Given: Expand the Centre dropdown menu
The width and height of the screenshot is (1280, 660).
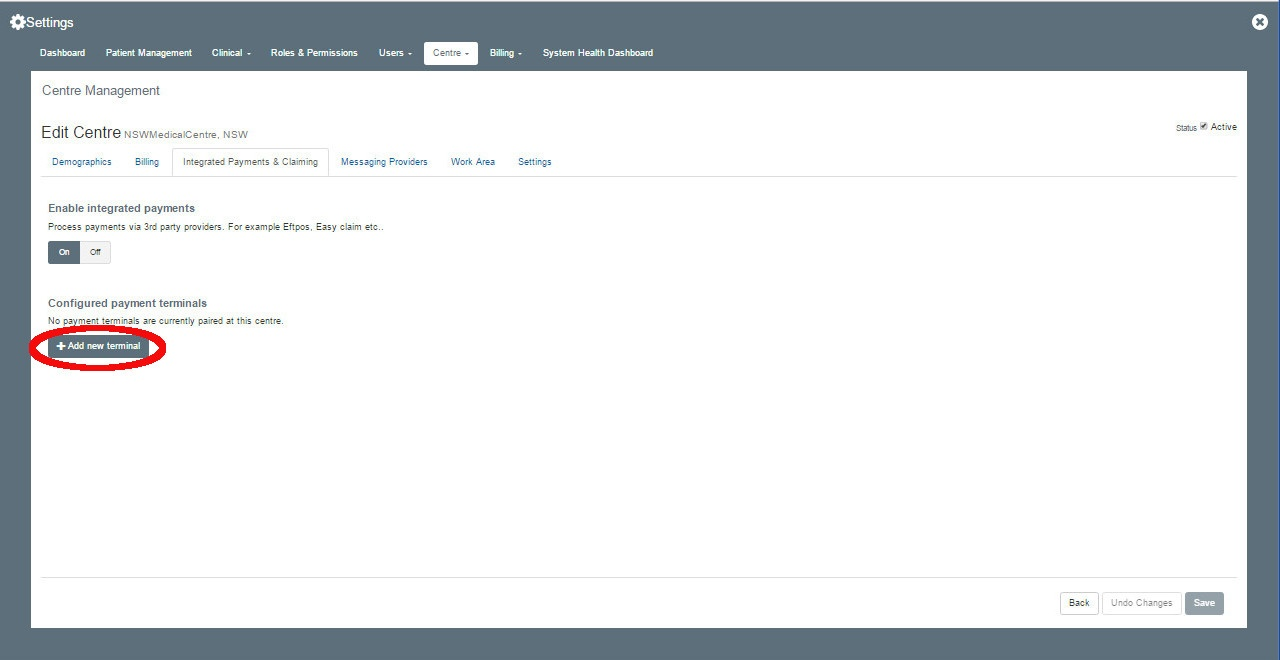Looking at the screenshot, I should 451,53.
